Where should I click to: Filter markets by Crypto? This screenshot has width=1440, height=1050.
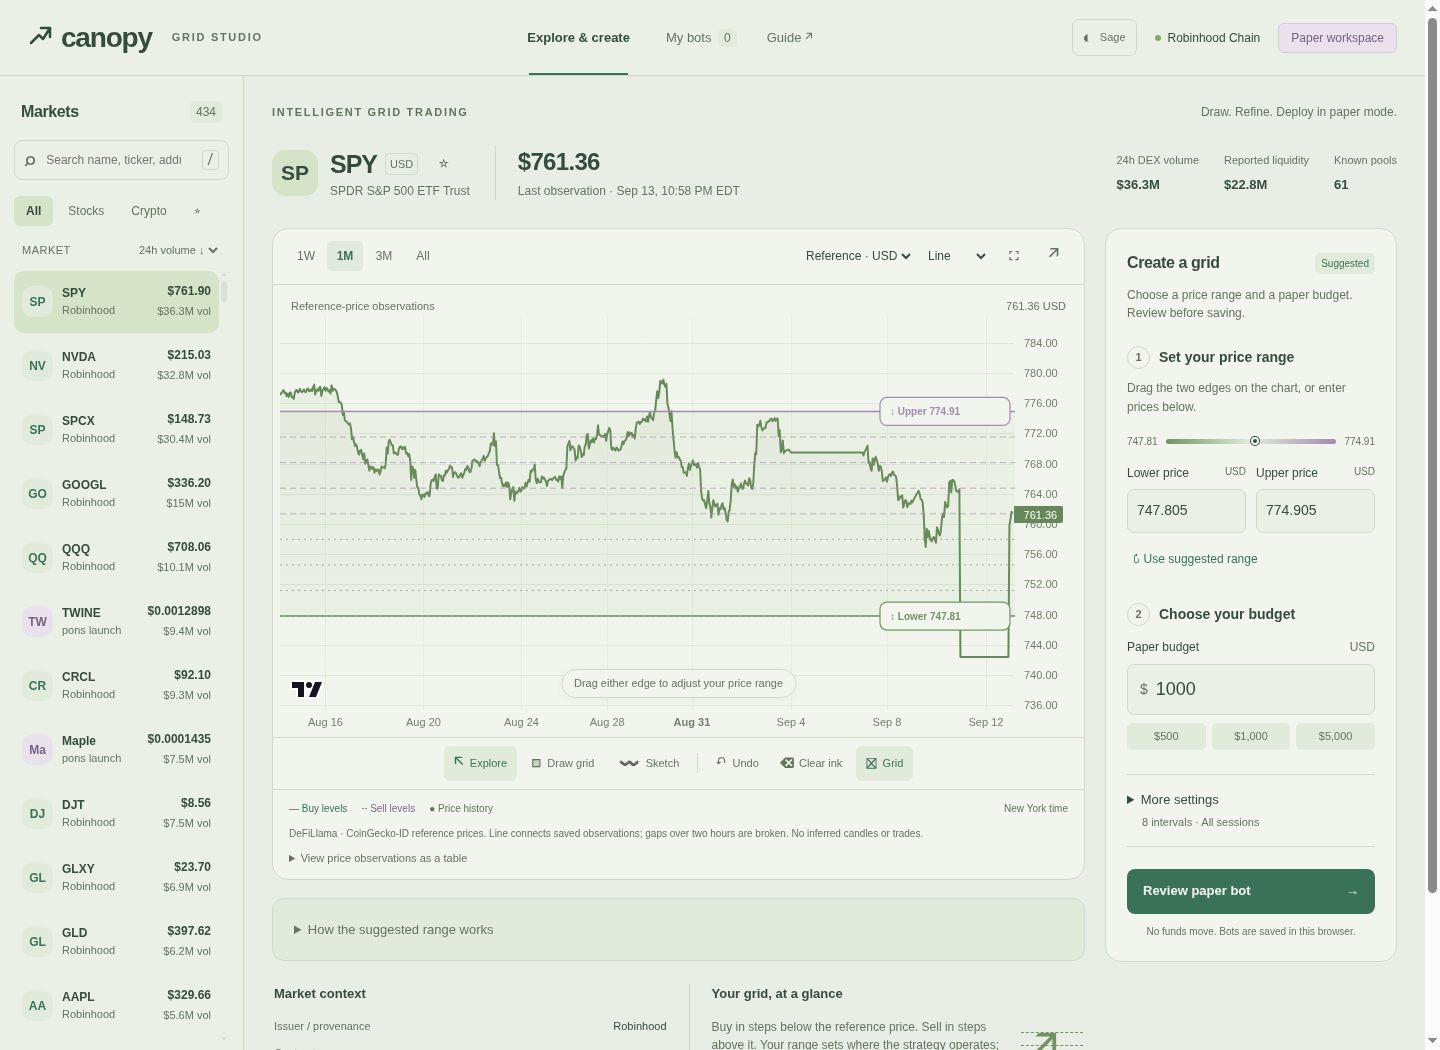149,211
